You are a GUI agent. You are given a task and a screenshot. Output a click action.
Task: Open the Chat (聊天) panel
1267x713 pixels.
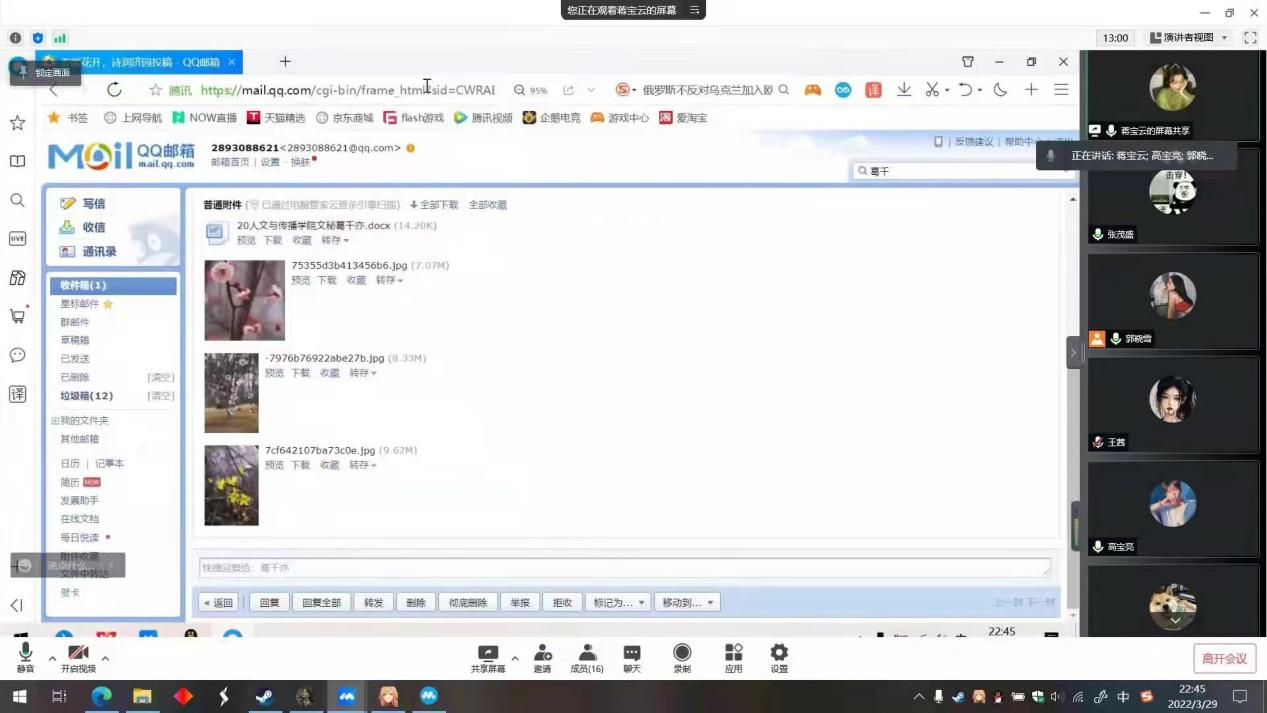point(632,658)
